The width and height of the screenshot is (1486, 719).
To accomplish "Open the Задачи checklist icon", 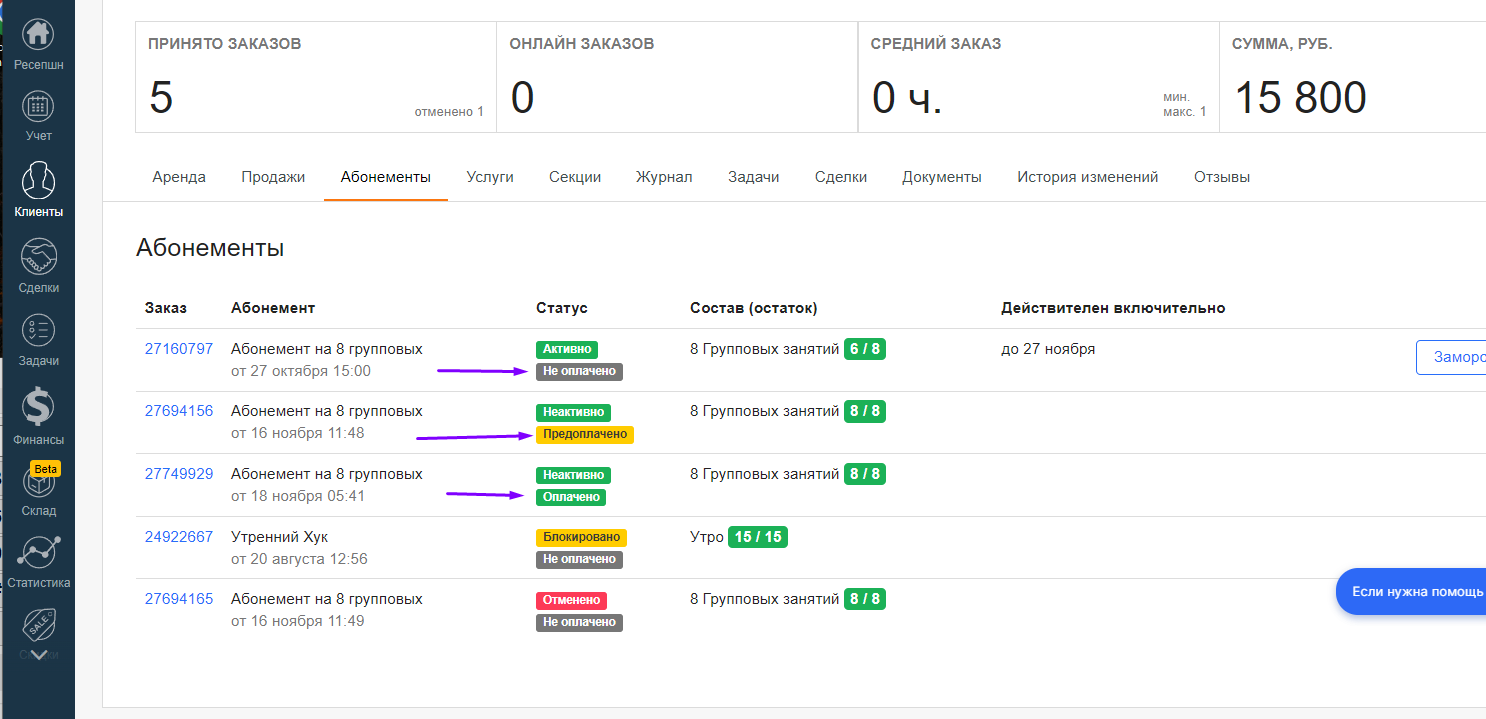I will pyautogui.click(x=38, y=332).
